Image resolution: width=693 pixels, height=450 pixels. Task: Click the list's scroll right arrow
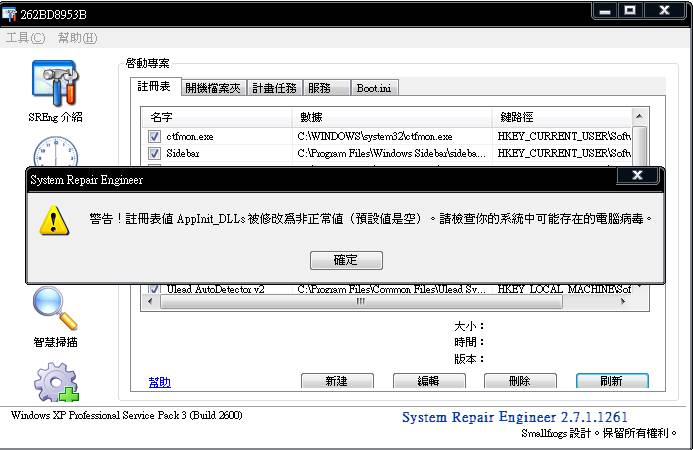623,301
